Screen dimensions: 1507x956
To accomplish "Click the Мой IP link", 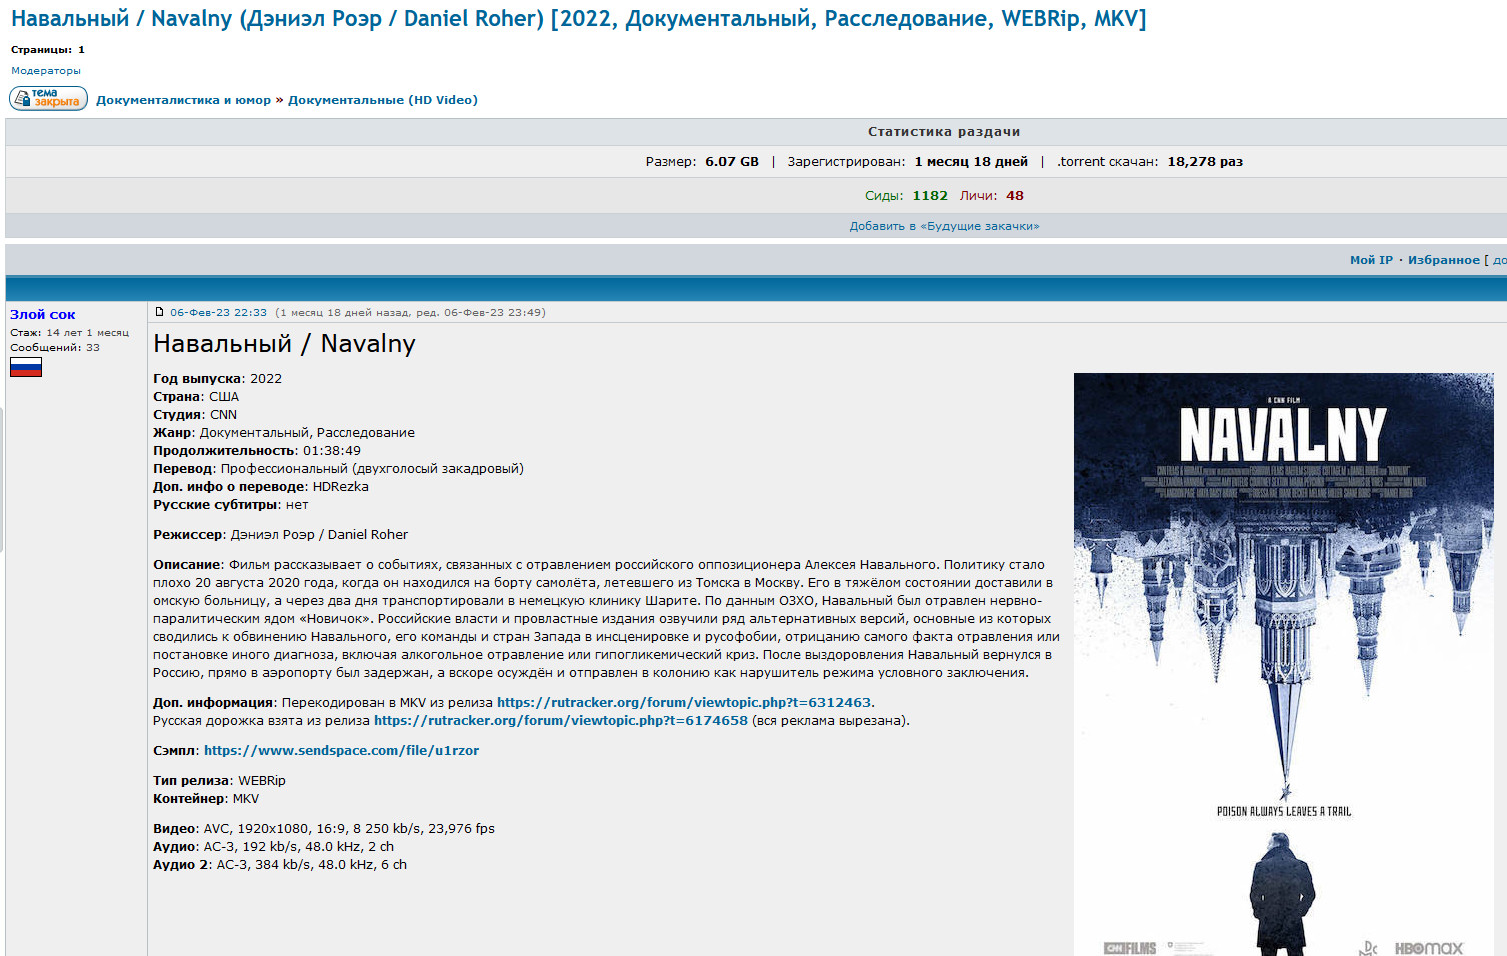I will coord(1370,260).
